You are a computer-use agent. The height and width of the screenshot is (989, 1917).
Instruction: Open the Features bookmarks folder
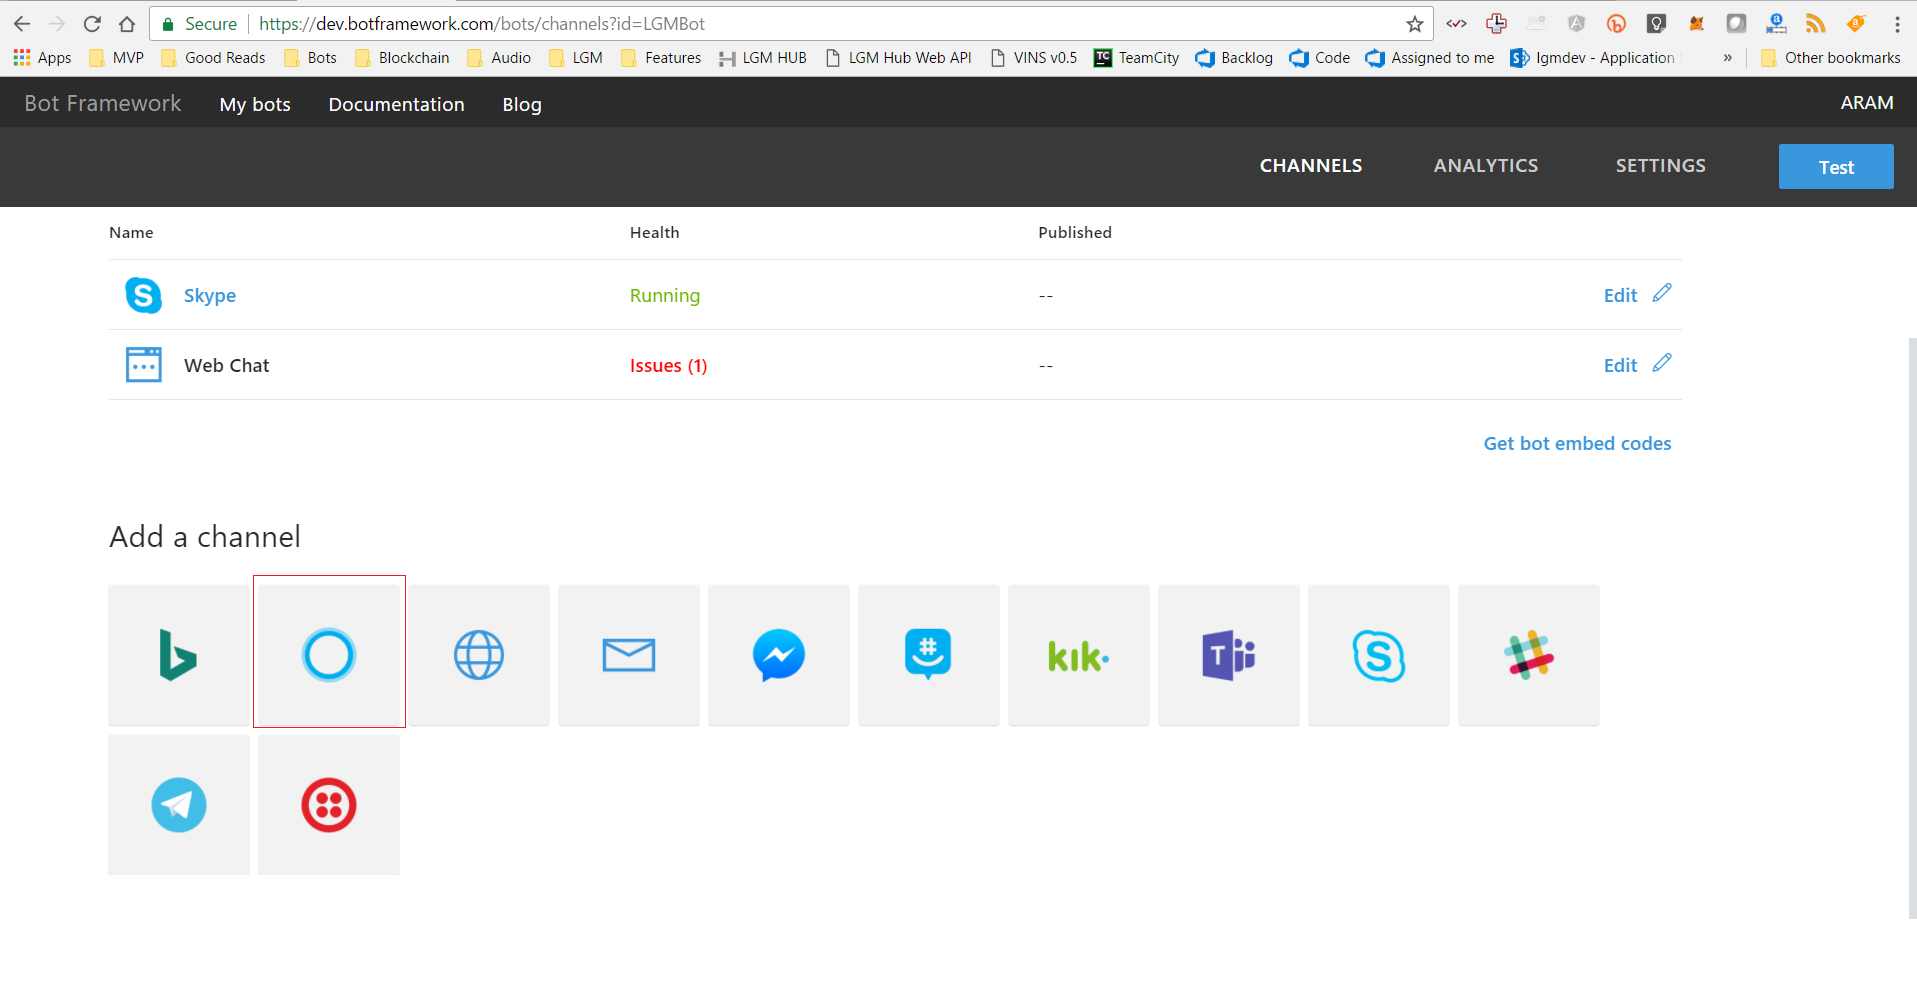click(661, 58)
